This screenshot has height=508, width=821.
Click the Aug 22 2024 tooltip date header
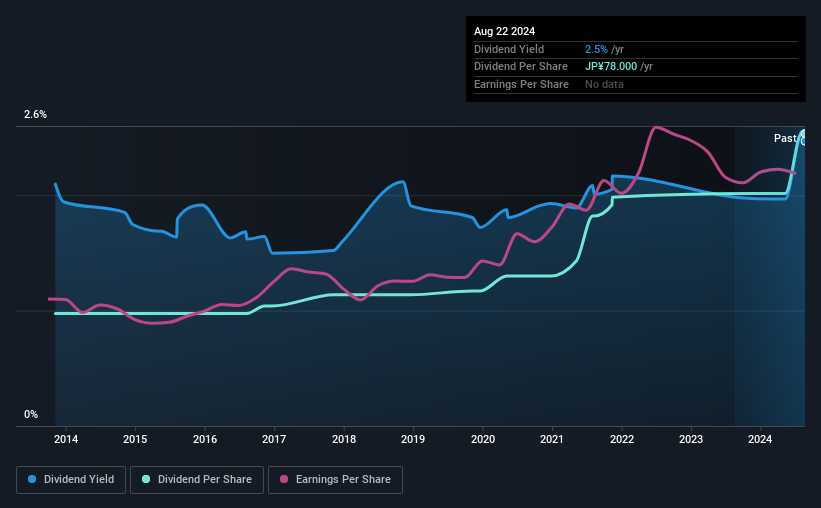502,31
